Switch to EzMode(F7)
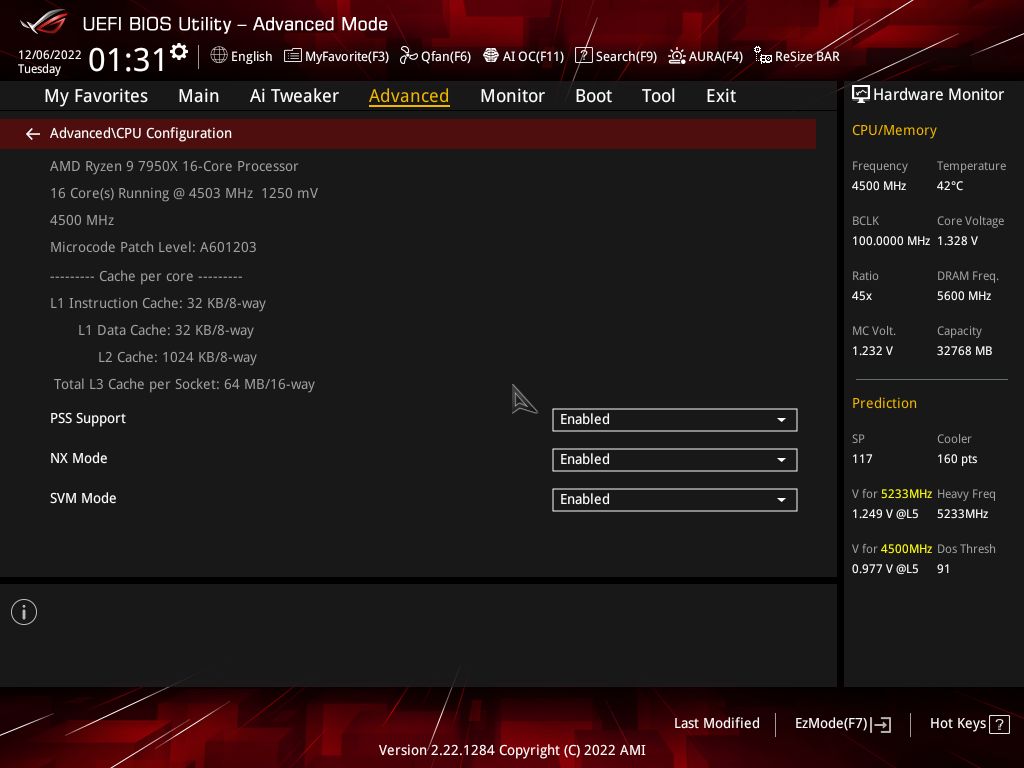 click(842, 724)
